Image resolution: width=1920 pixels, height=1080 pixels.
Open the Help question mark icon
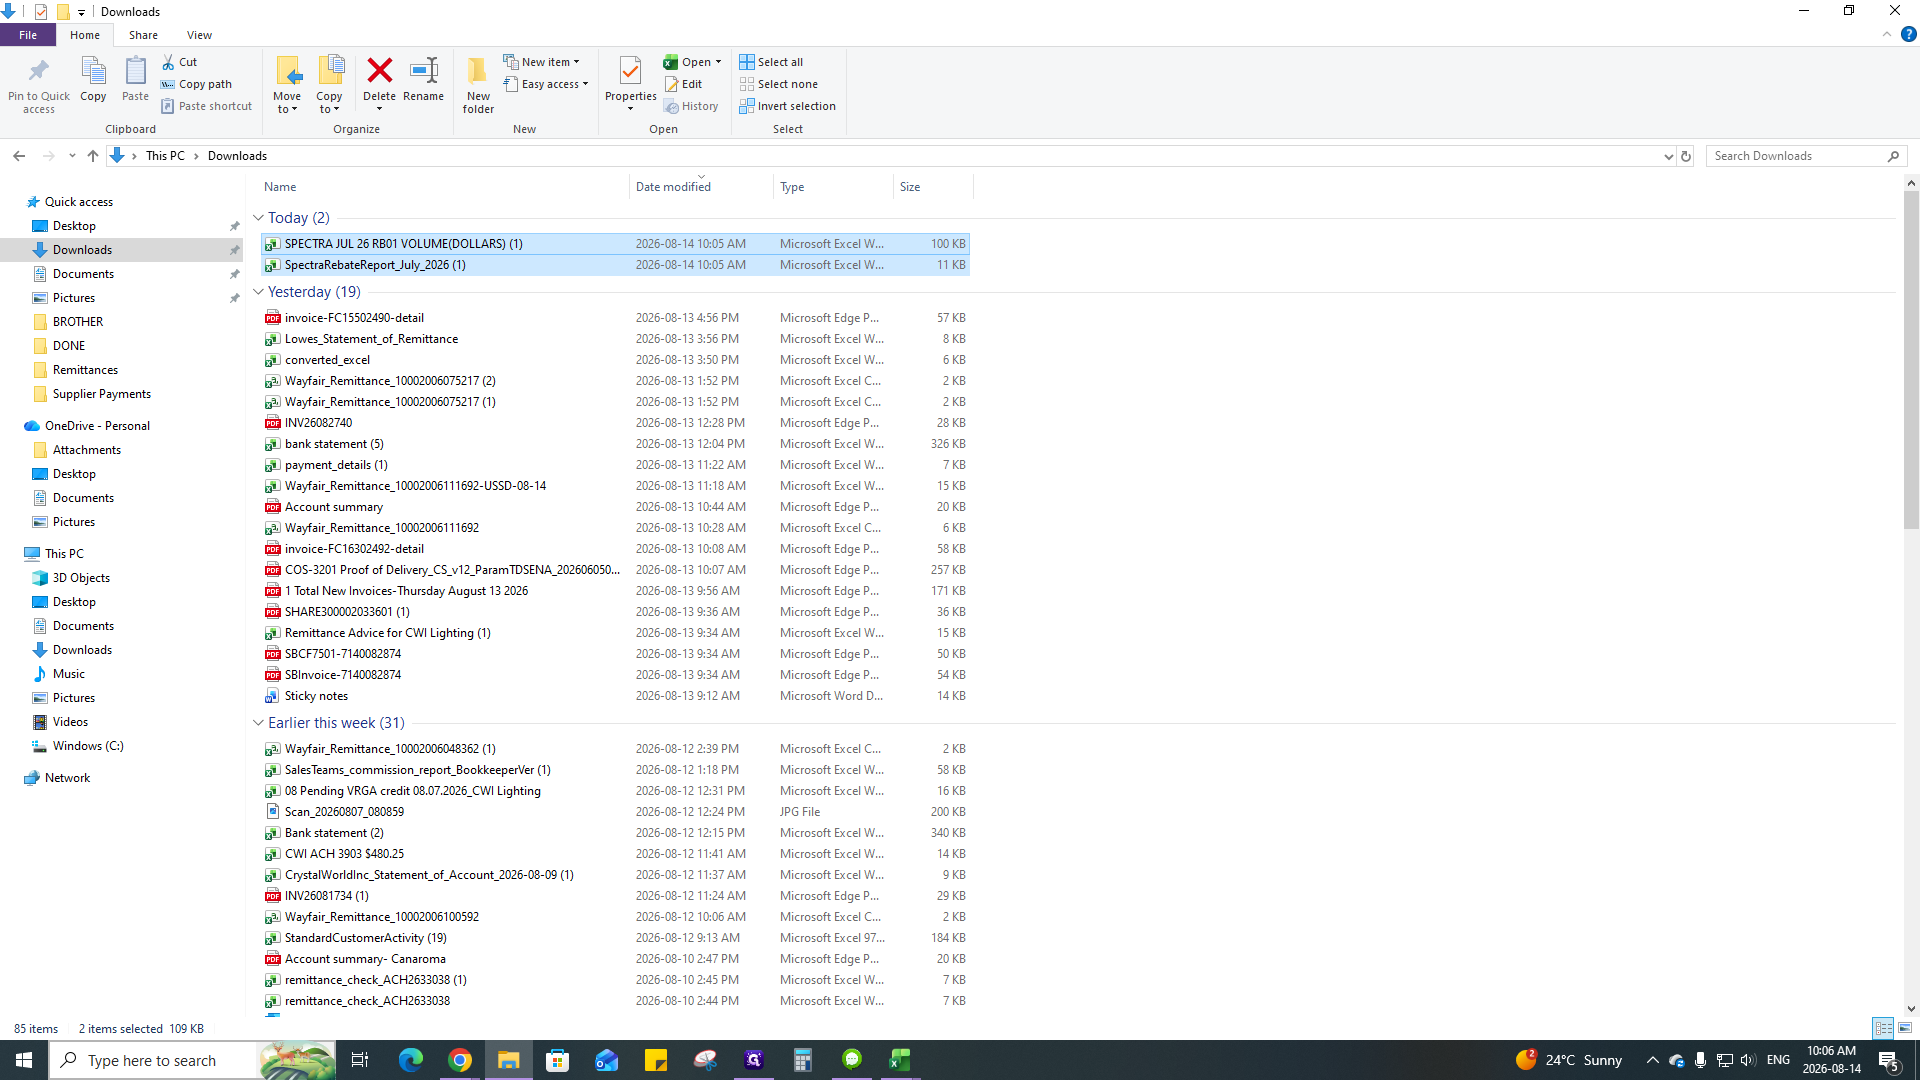1908,34
